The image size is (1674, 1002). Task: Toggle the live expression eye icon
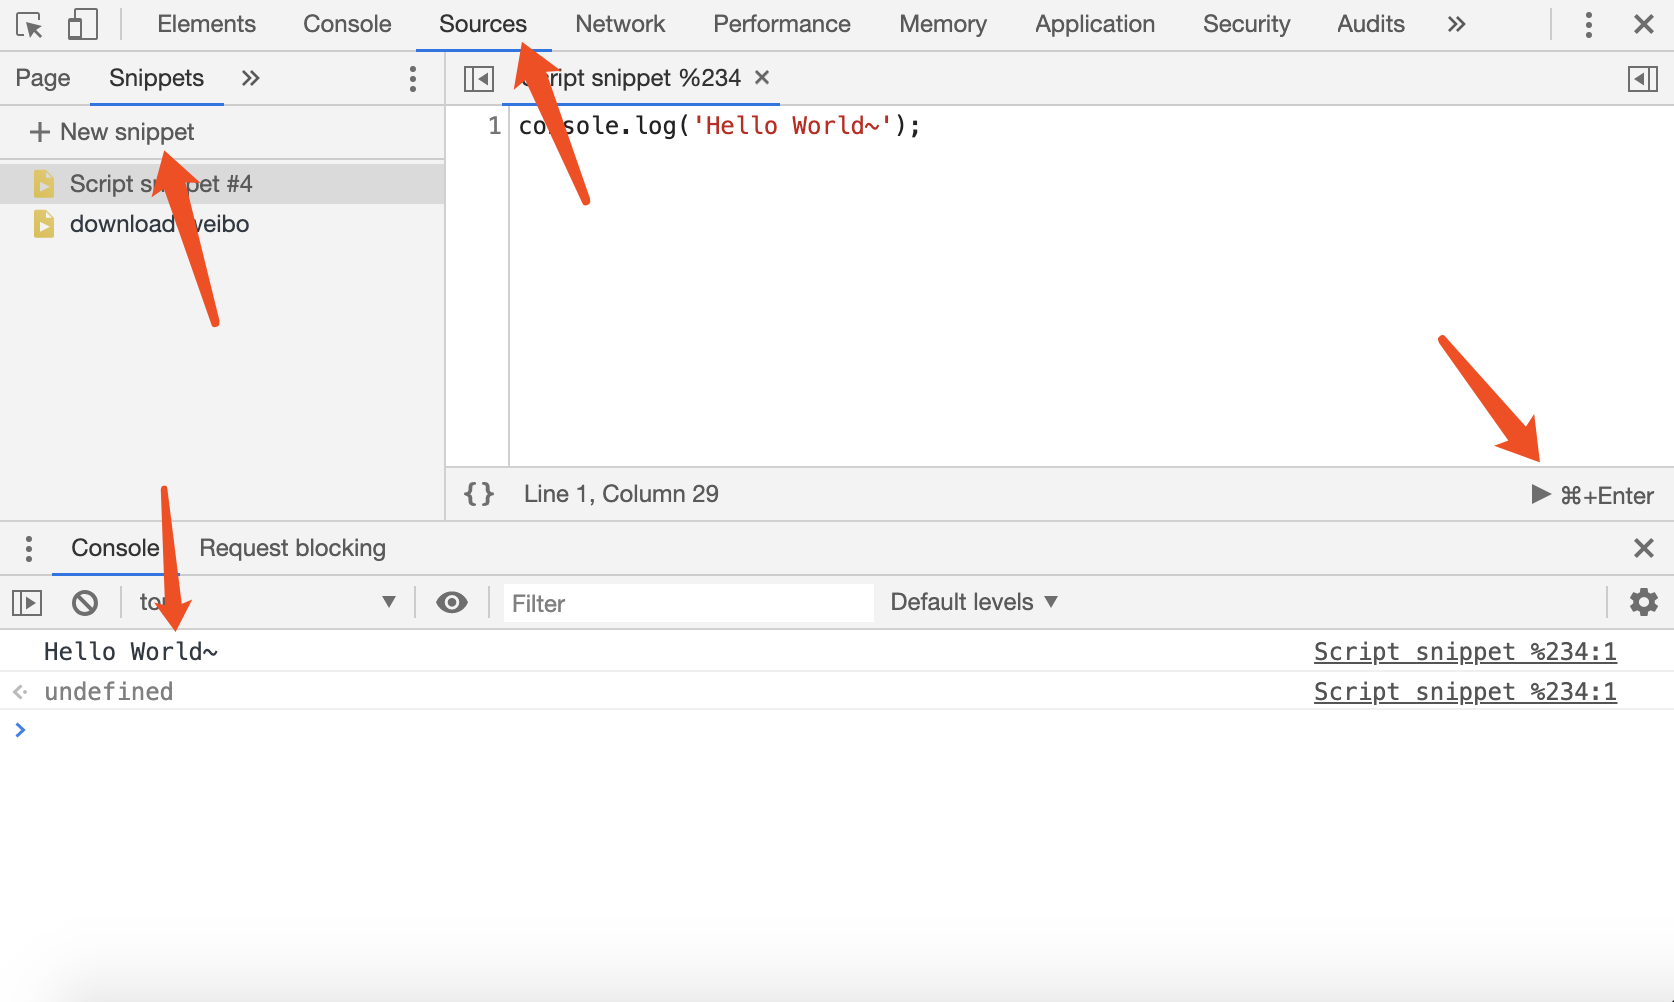point(452,602)
